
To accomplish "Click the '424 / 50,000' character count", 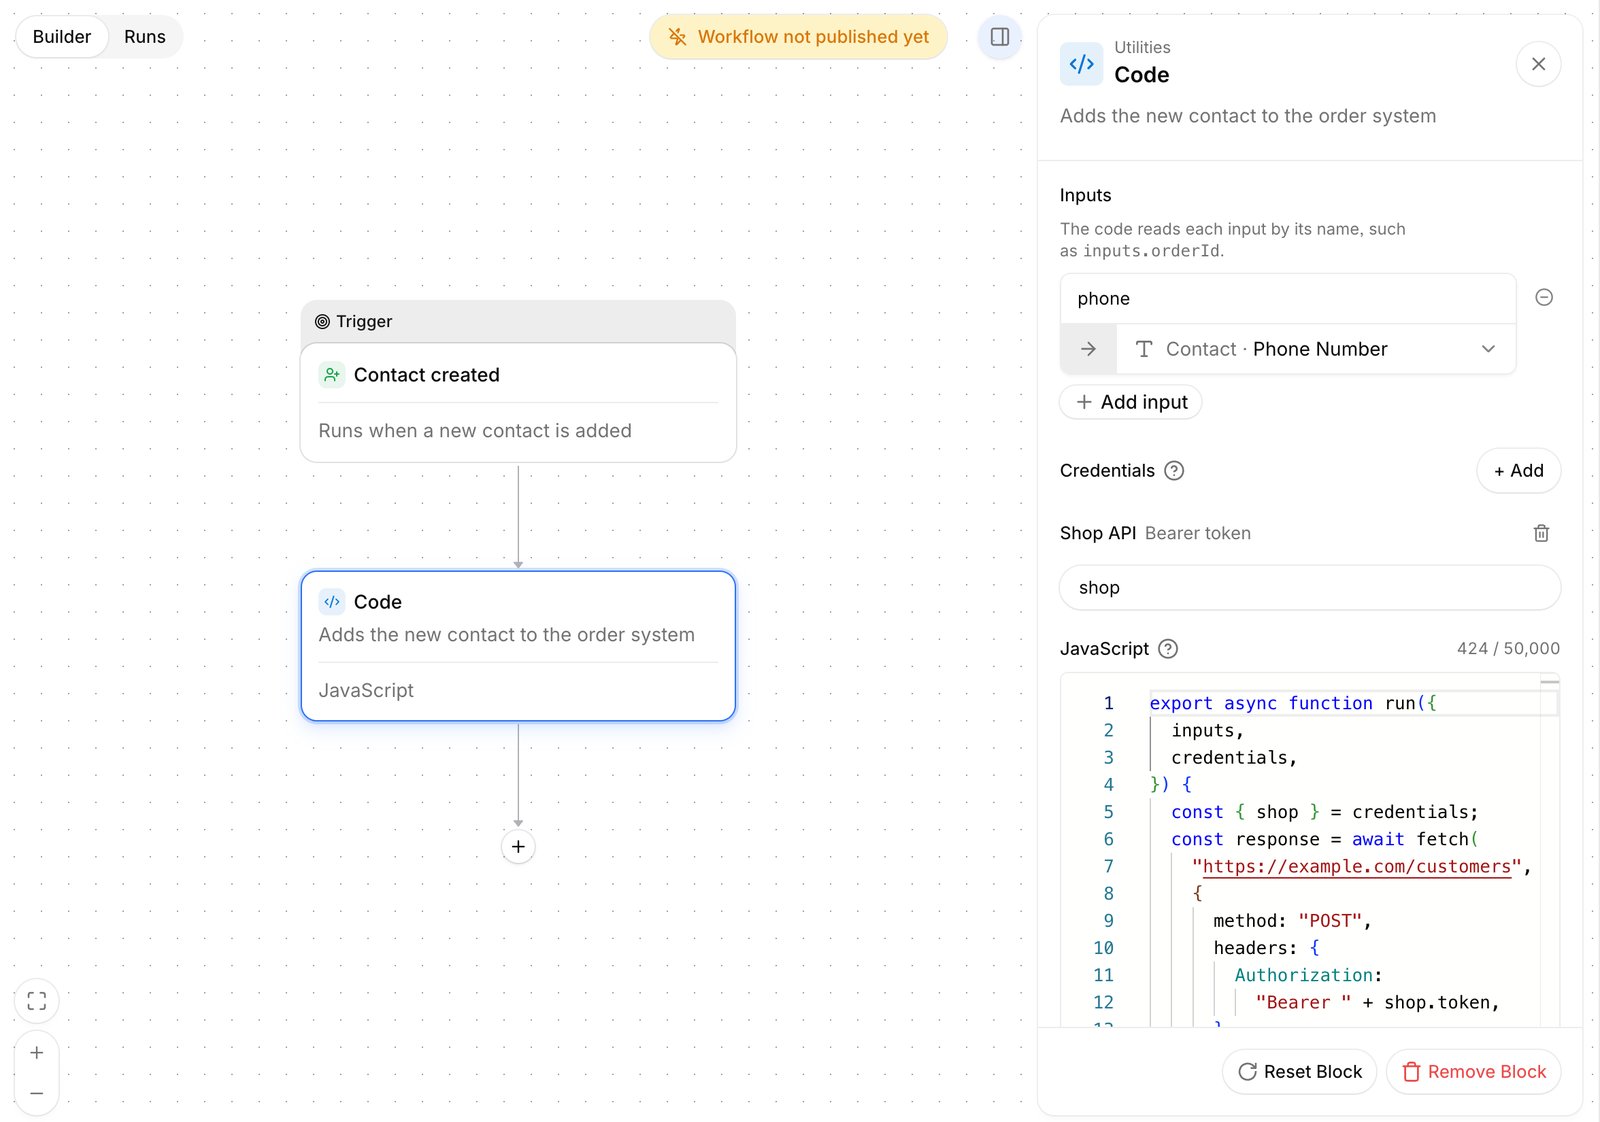I will [1508, 649].
